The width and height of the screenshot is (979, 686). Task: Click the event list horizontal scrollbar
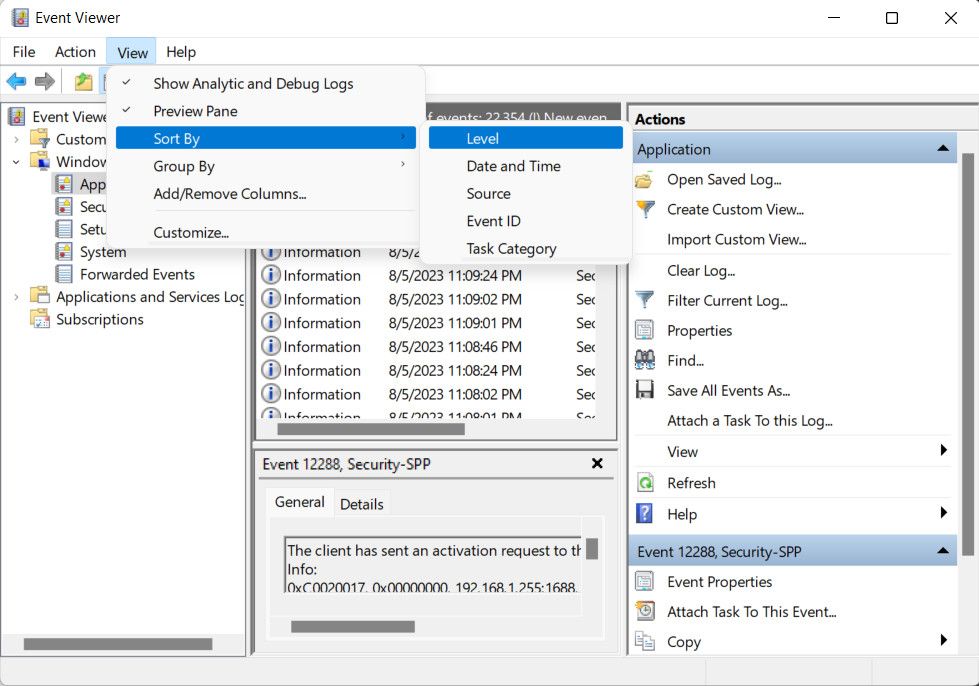tap(370, 429)
